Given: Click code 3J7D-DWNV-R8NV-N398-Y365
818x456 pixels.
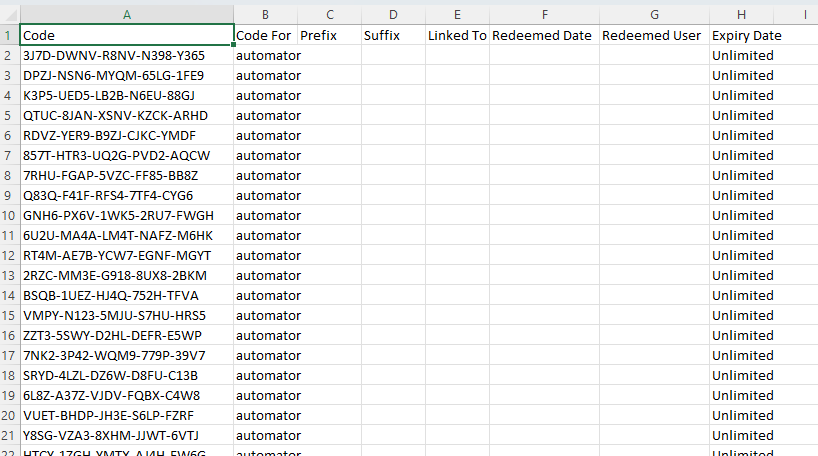Looking at the screenshot, I should tap(114, 55).
